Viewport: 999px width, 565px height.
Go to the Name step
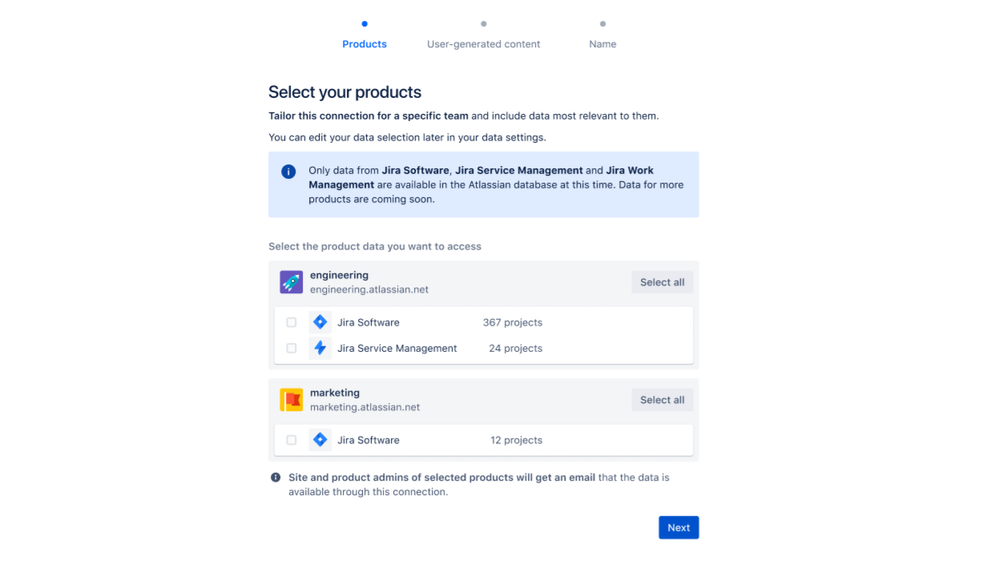coord(603,44)
